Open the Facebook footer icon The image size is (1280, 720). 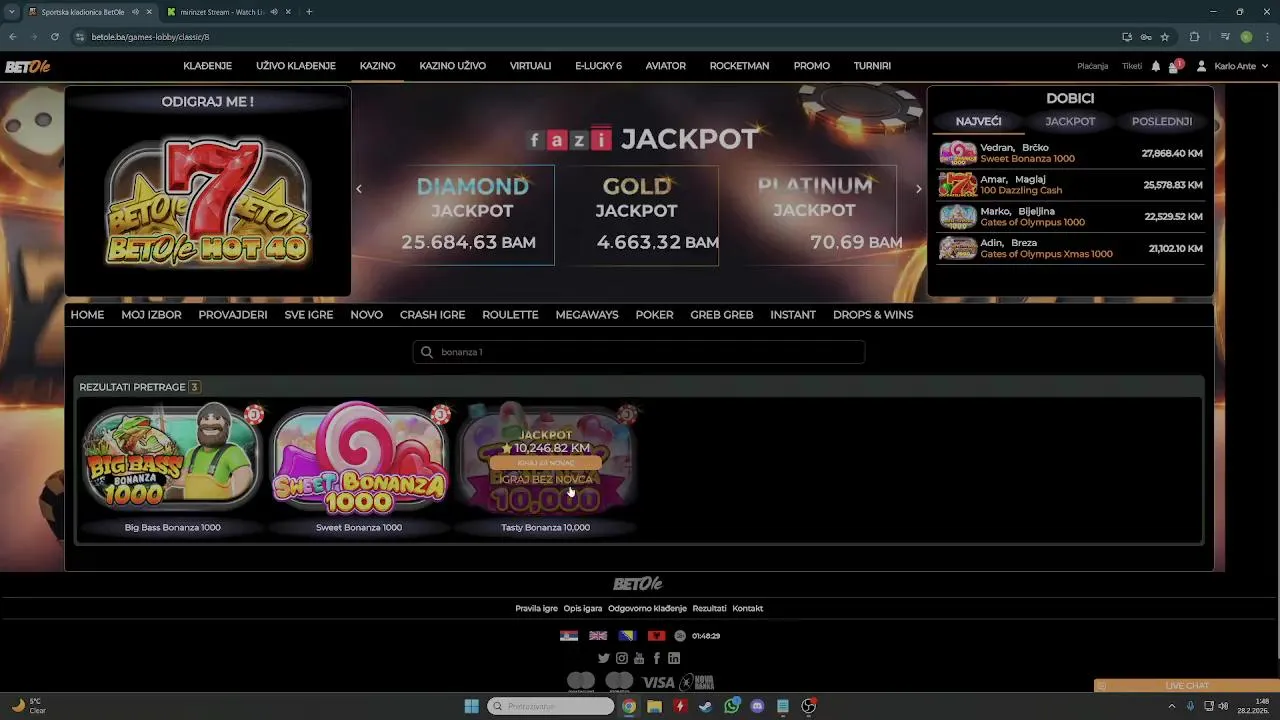coord(657,658)
